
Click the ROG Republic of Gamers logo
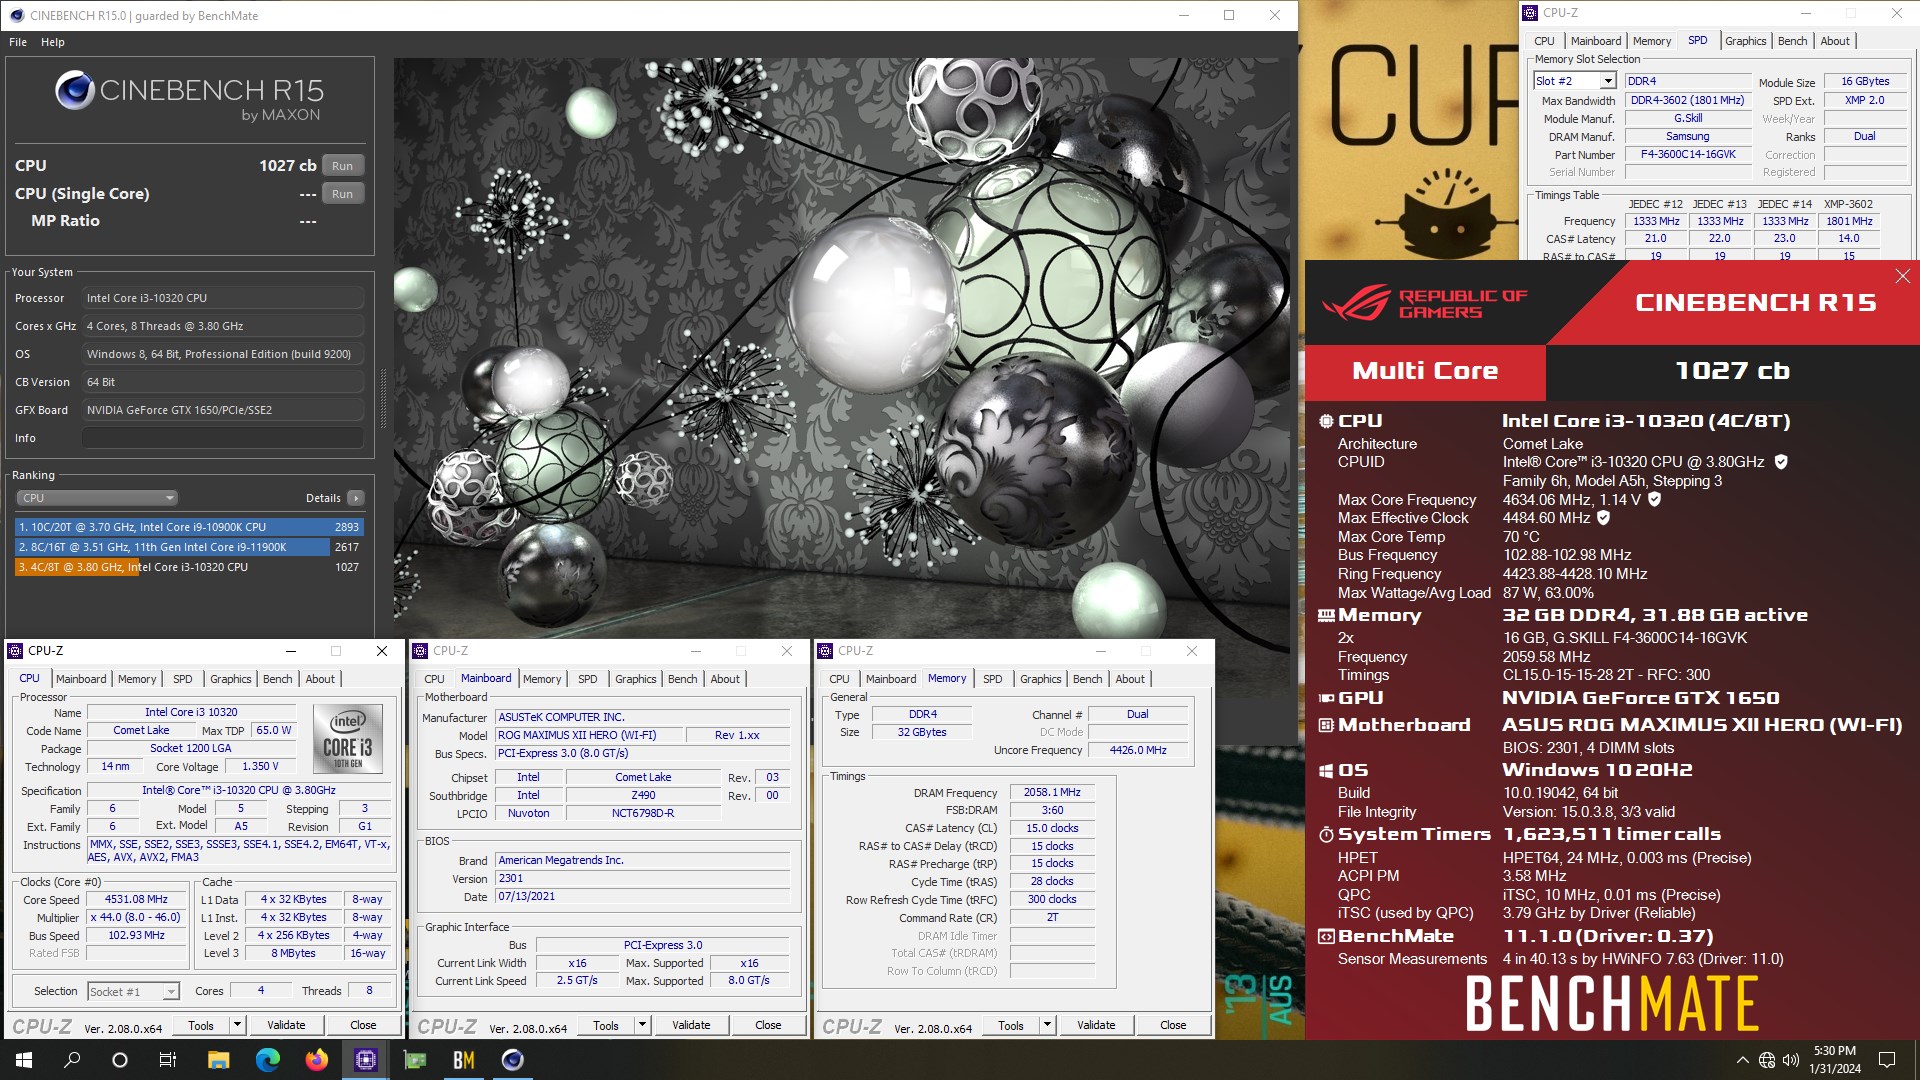[x=1424, y=303]
